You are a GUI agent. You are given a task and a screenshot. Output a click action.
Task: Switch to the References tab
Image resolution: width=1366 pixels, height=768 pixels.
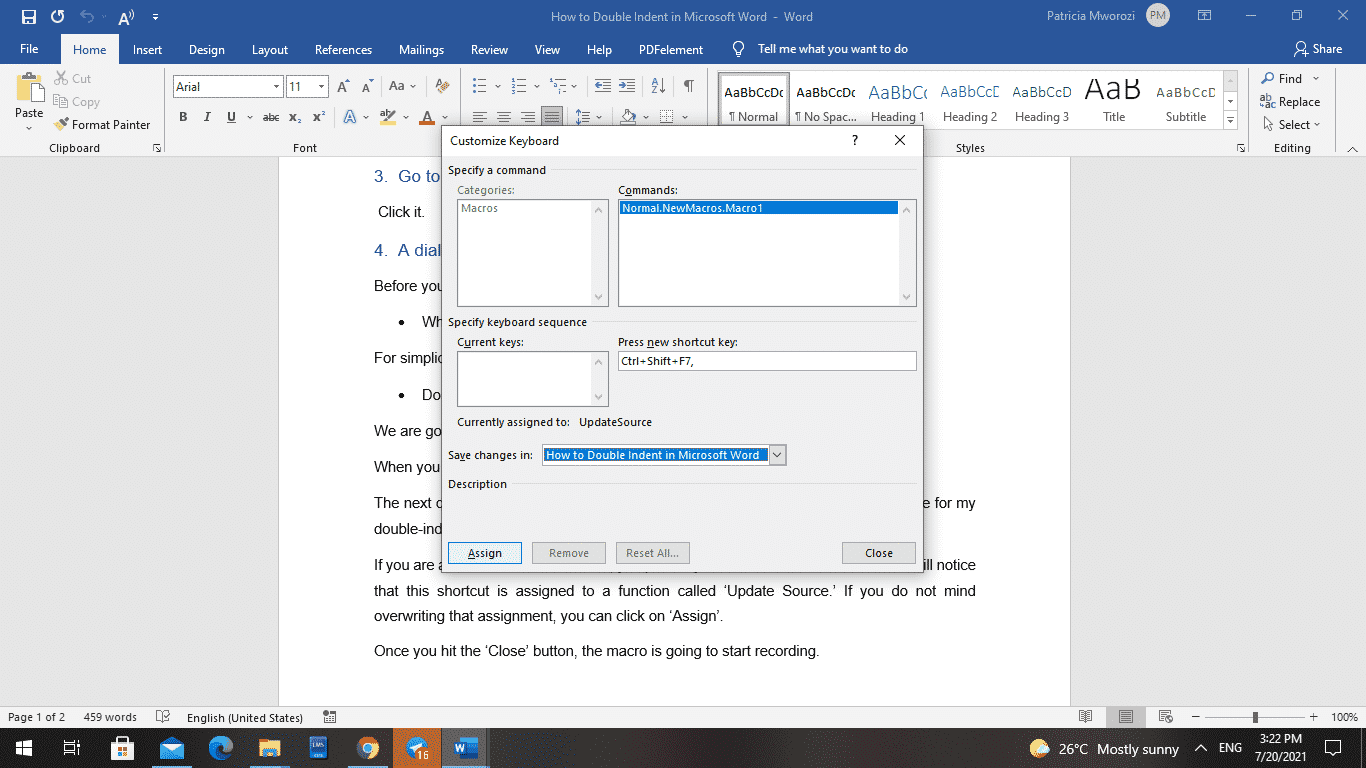[343, 49]
